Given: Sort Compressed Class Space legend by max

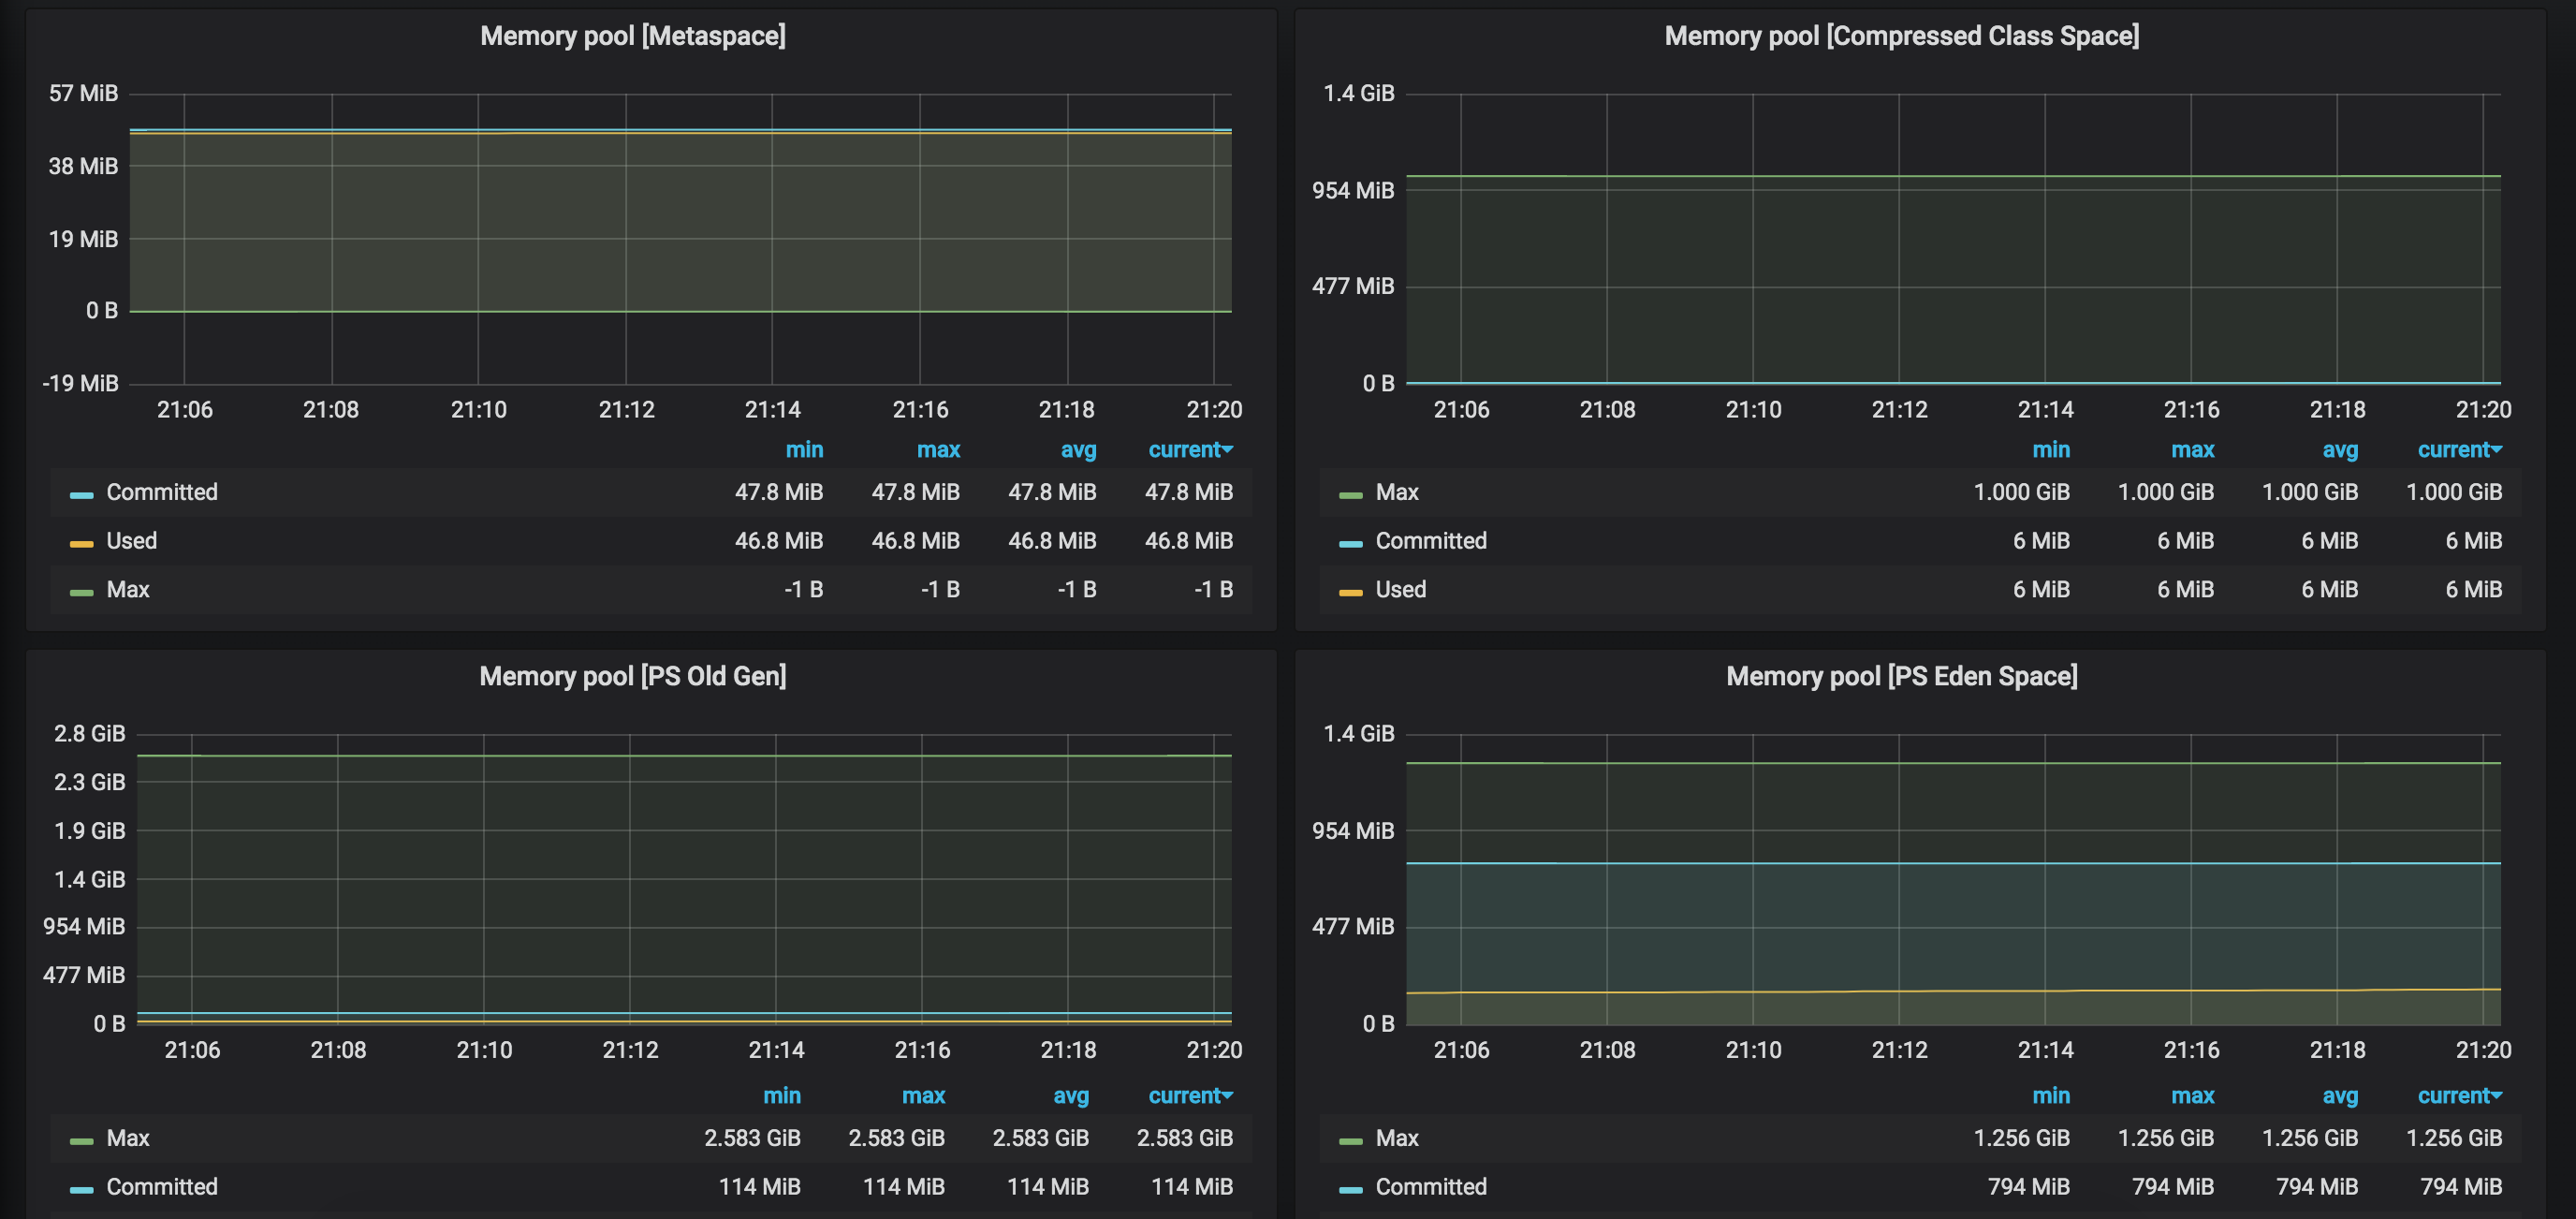Looking at the screenshot, I should tap(2192, 450).
